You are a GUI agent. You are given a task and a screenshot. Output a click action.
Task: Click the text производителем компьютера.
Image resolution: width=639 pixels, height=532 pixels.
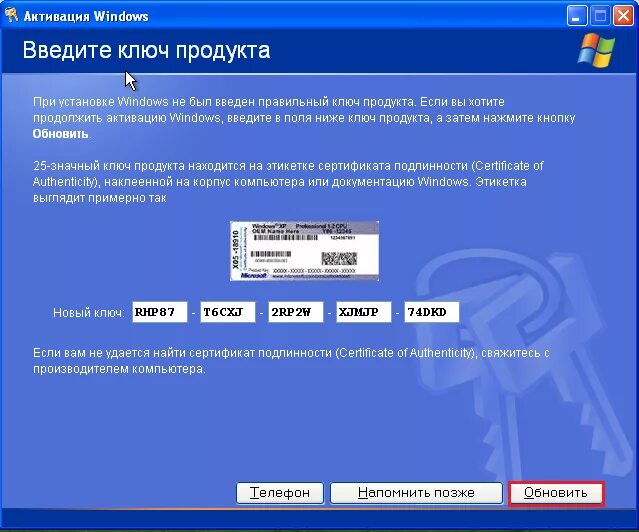pyautogui.click(x=119, y=369)
